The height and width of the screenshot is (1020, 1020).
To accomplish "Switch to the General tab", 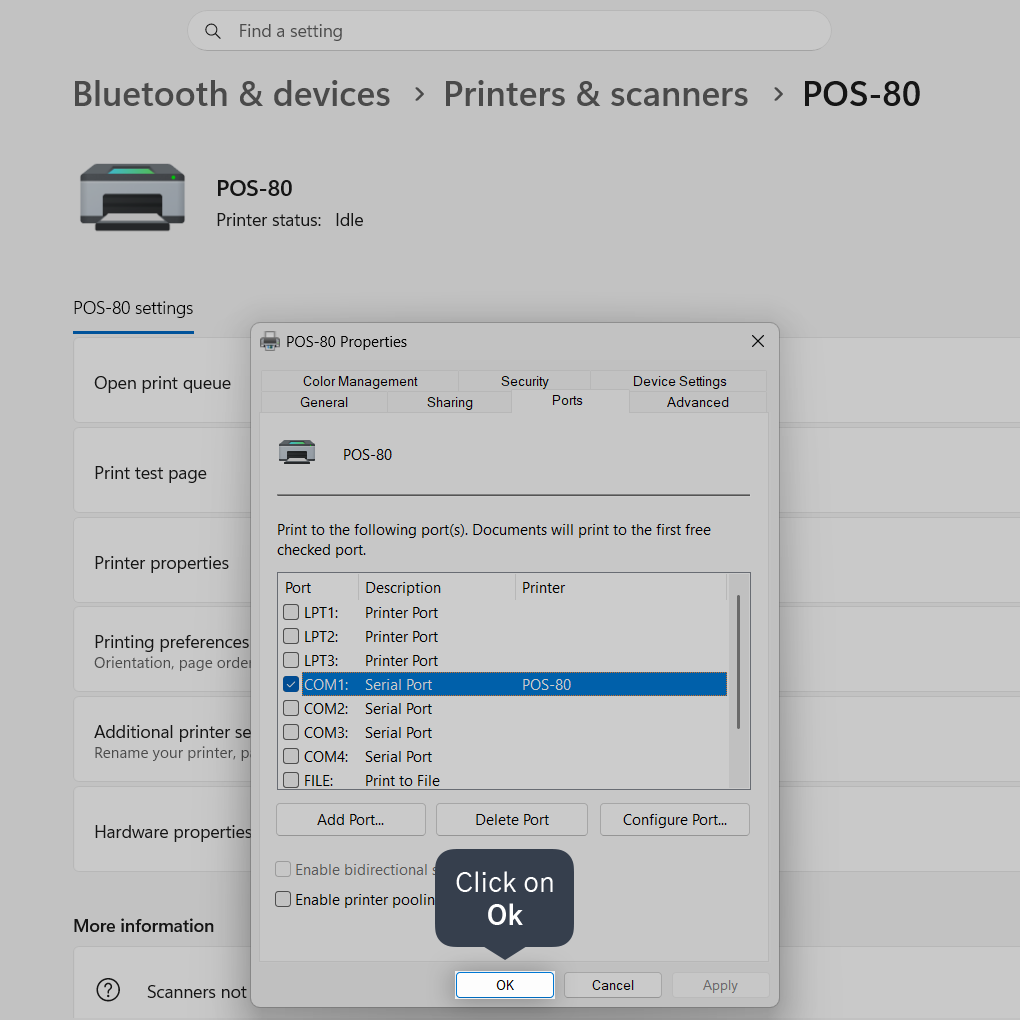I will [324, 402].
